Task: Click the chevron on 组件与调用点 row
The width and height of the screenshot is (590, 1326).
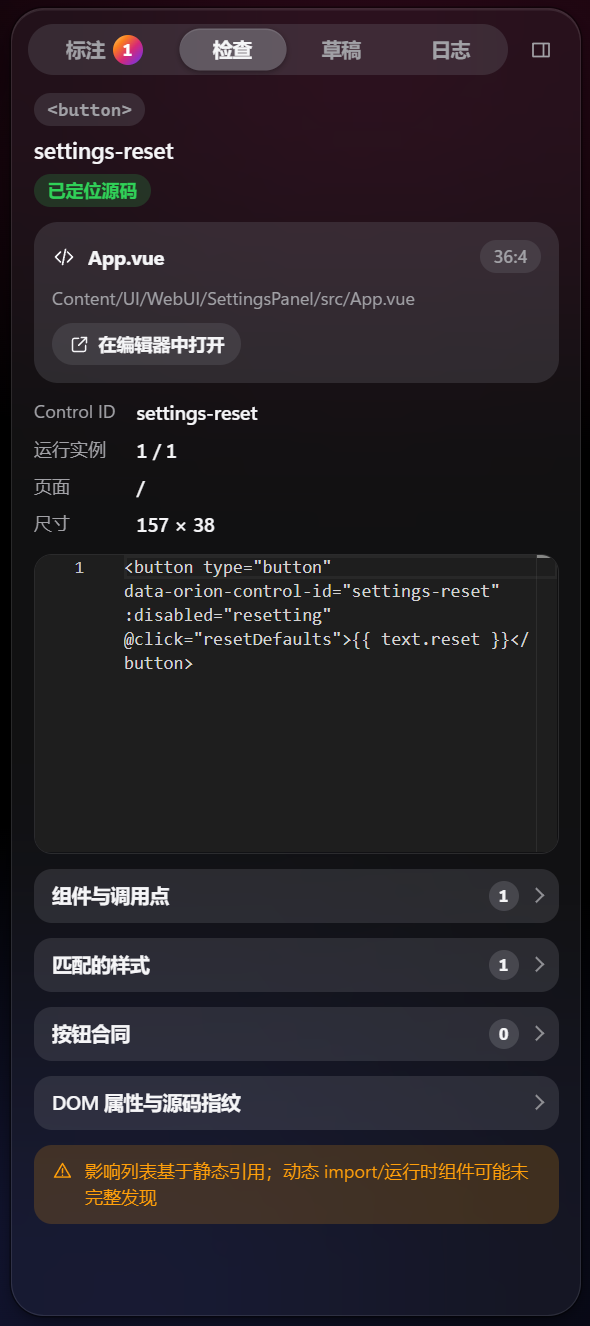Action: [x=540, y=896]
